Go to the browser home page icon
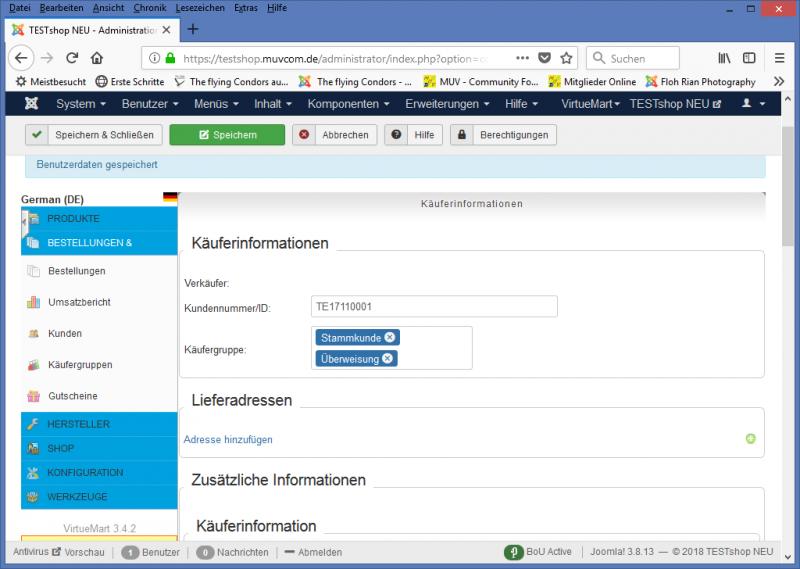Viewport: 800px width, 569px height. [x=97, y=58]
